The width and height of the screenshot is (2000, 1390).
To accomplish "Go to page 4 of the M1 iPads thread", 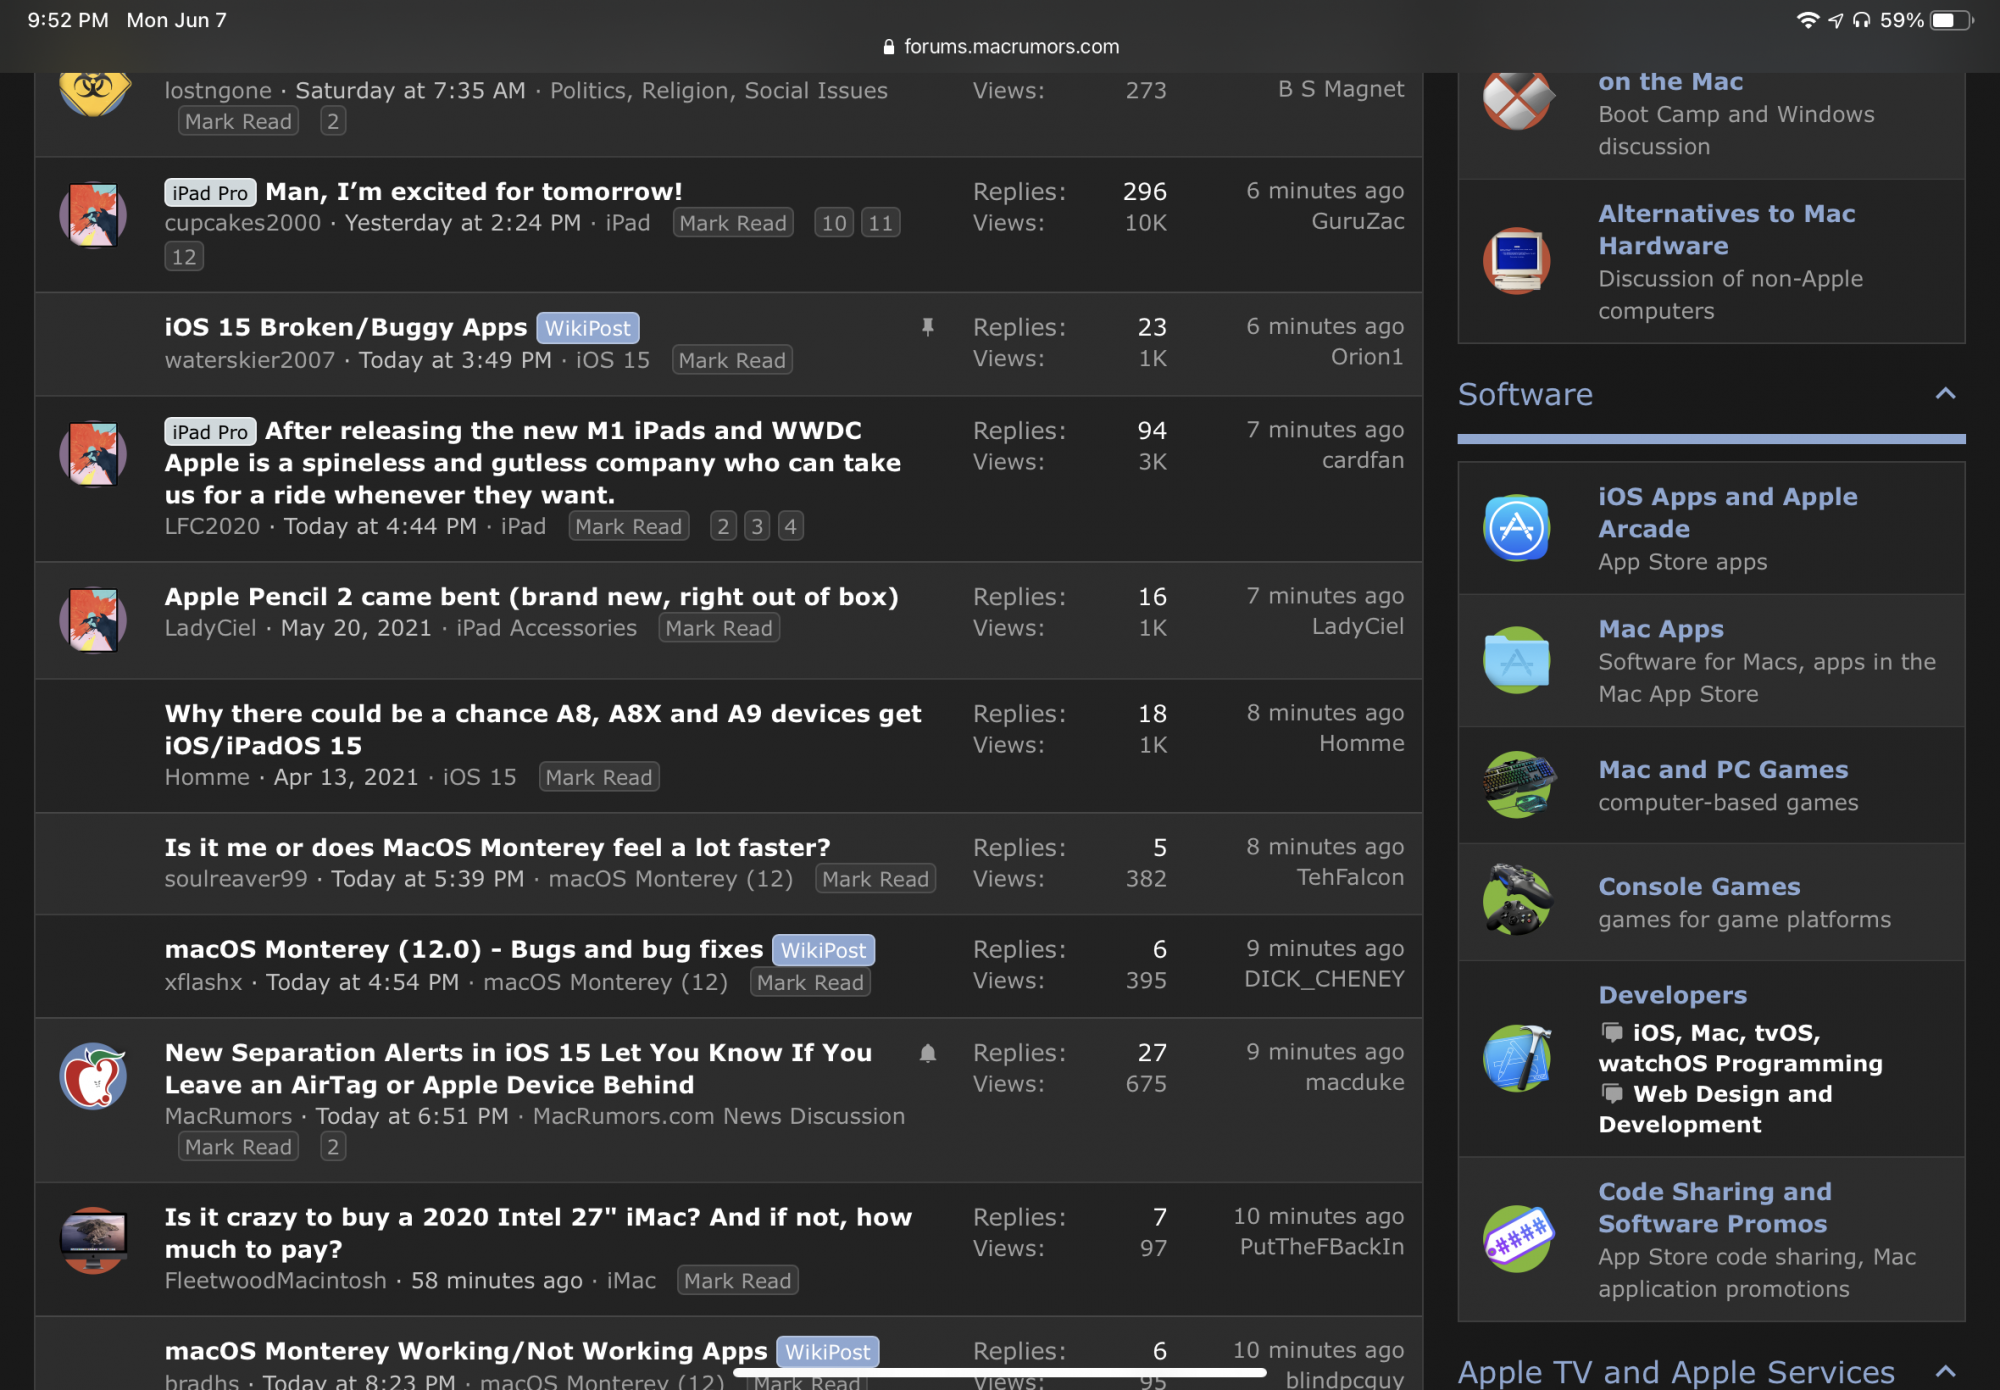I will (791, 526).
